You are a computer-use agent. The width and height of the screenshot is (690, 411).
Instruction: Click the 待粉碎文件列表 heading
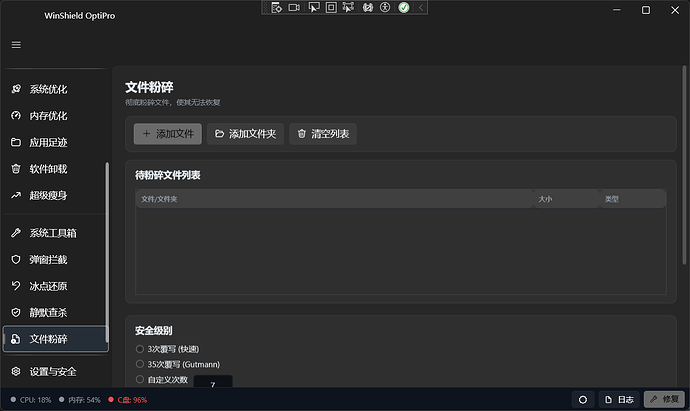(168, 175)
